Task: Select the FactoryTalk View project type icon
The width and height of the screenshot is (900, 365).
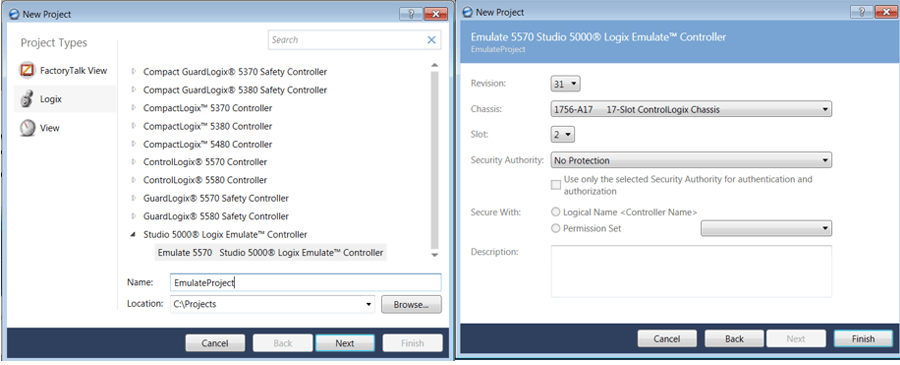Action: coord(28,71)
